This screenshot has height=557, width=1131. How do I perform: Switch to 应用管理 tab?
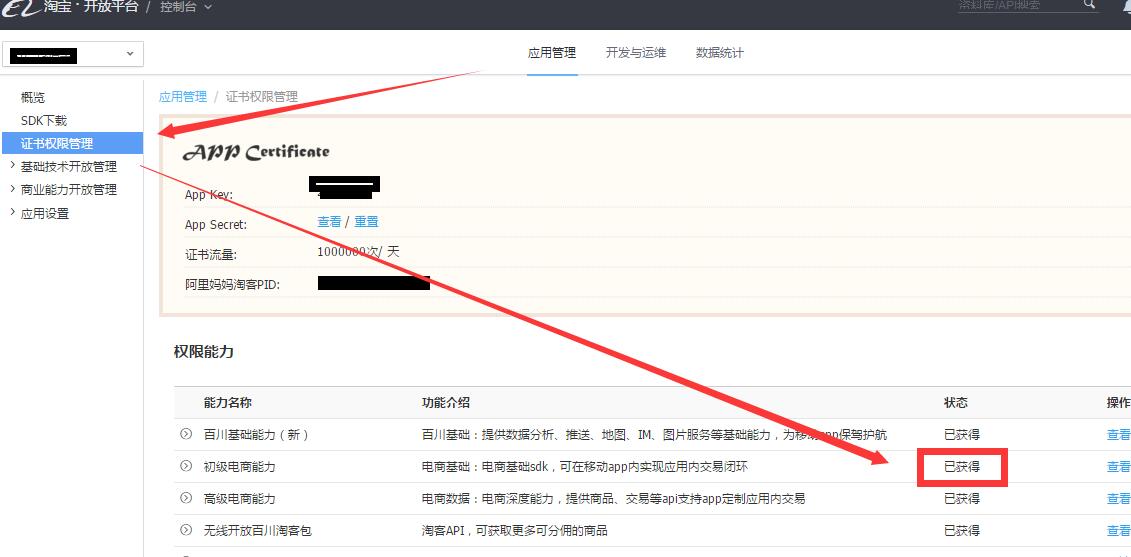(x=552, y=53)
